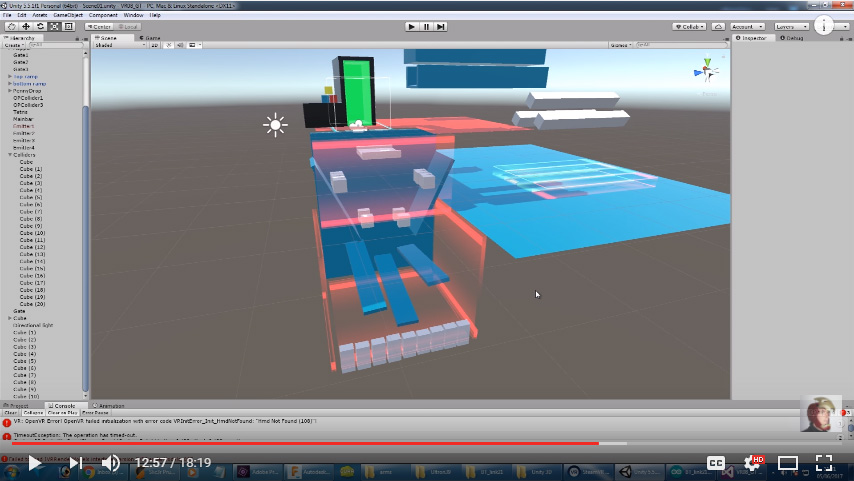This screenshot has width=854, height=481.
Task: Expand the Colliders object in Hierarchy
Action: click(x=9, y=155)
